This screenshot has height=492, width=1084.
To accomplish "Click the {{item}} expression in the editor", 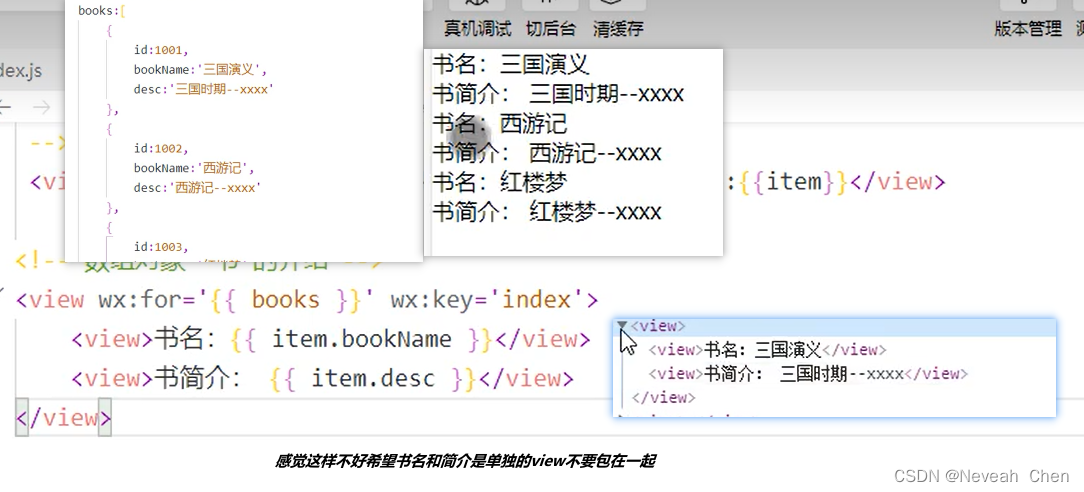I will 794,182.
